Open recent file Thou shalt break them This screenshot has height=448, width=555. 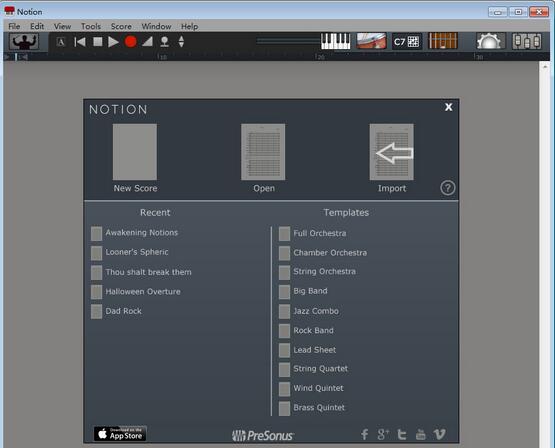pyautogui.click(x=141, y=272)
